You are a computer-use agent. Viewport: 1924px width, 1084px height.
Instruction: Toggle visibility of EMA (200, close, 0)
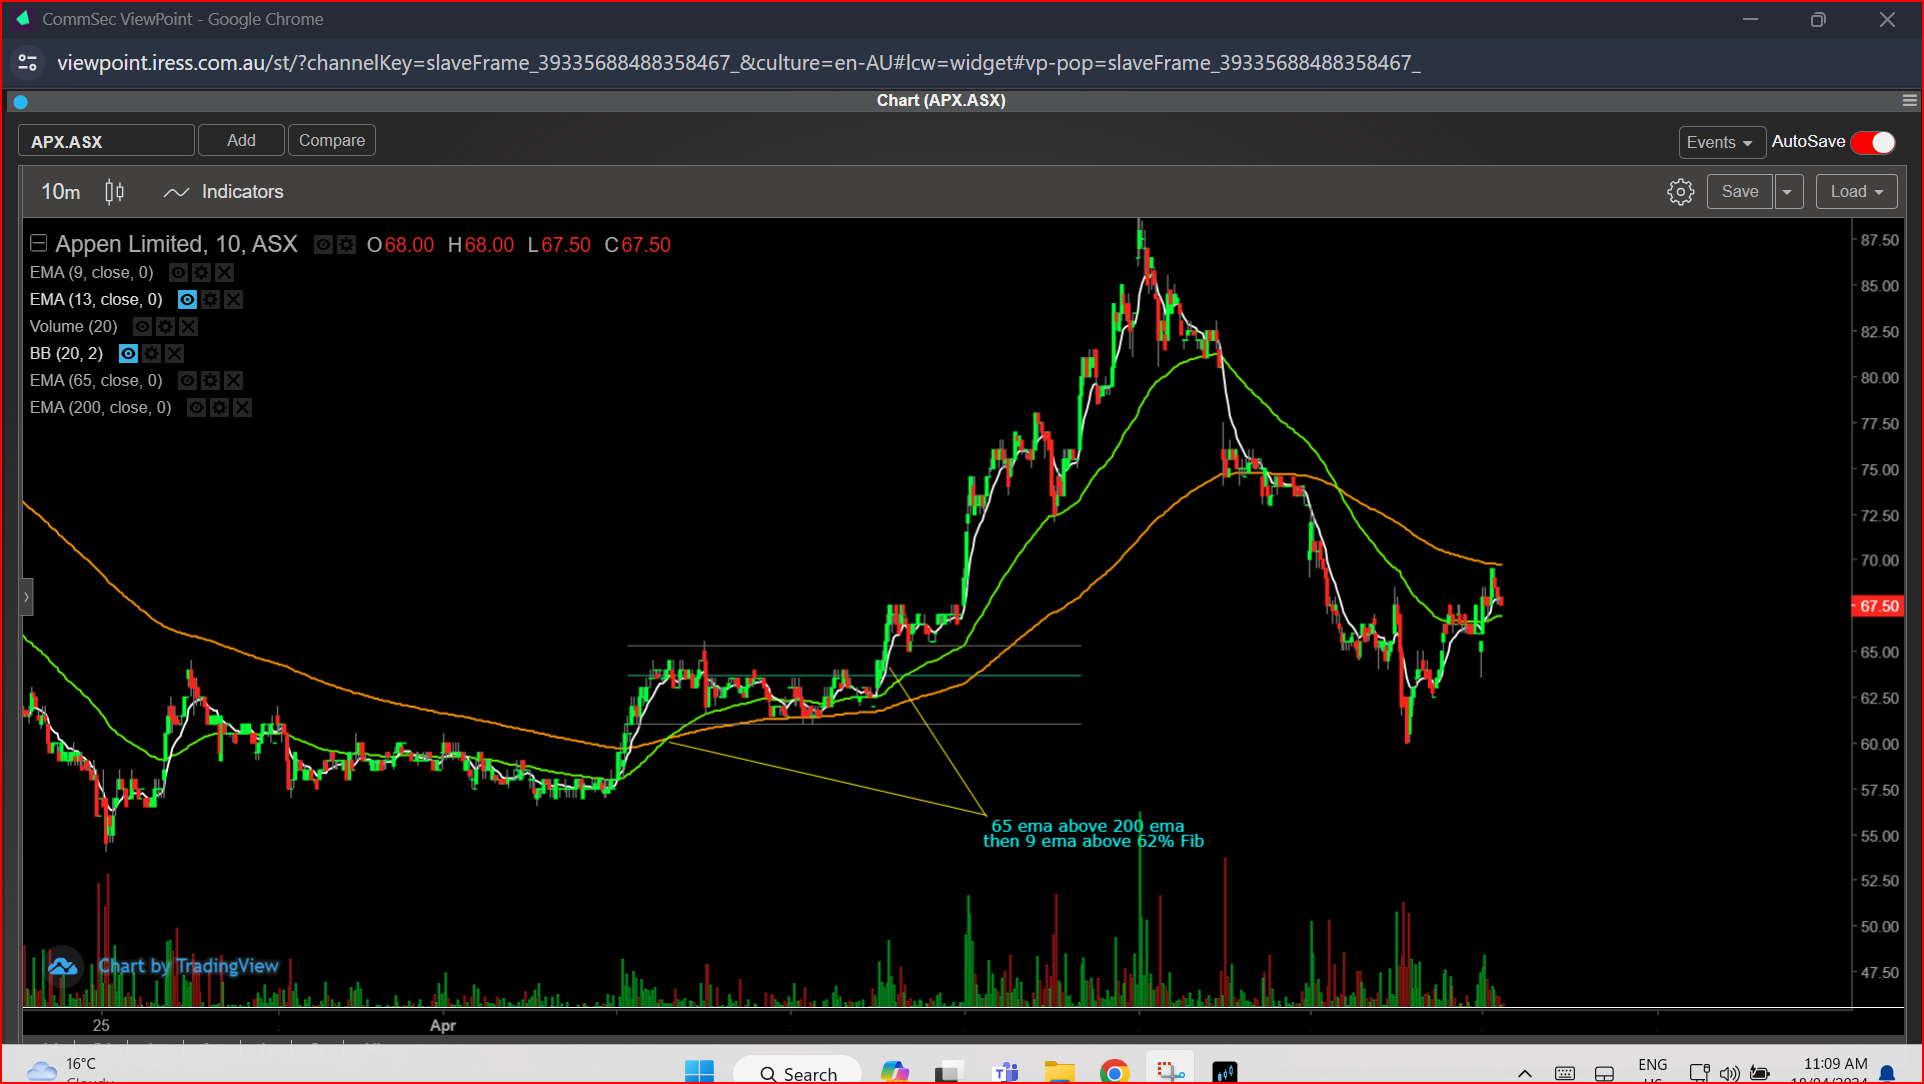tap(196, 407)
